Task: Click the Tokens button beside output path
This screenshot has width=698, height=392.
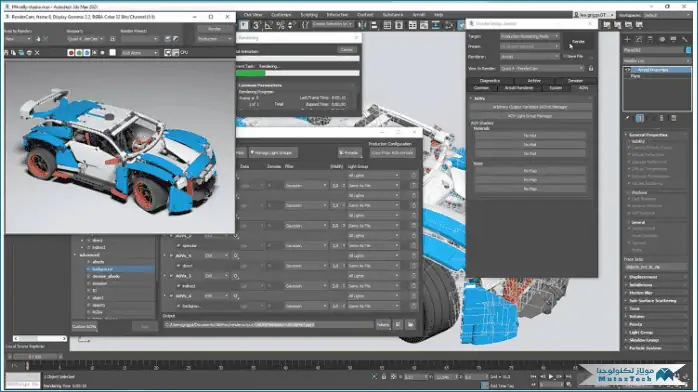Action: pyautogui.click(x=382, y=325)
